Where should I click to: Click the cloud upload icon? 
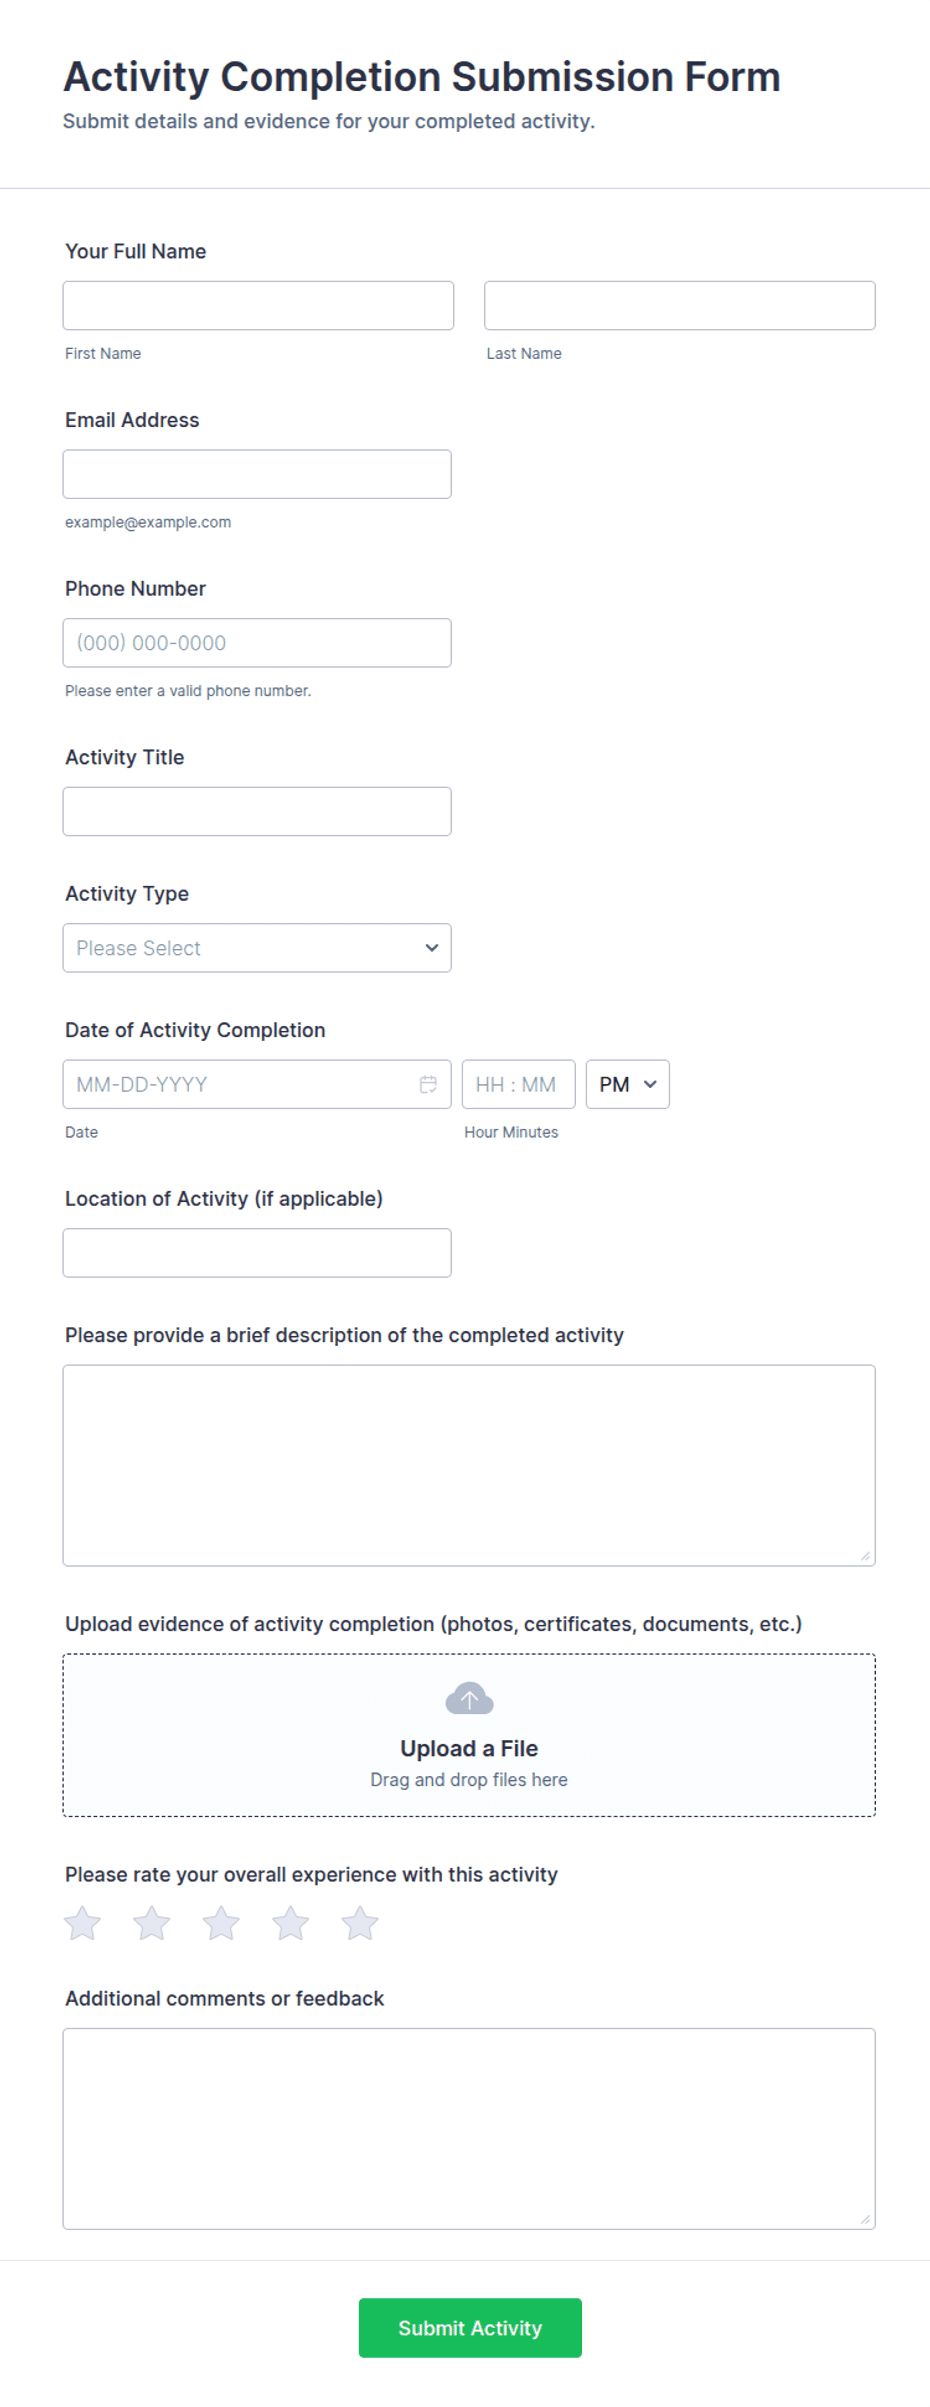(x=469, y=1698)
